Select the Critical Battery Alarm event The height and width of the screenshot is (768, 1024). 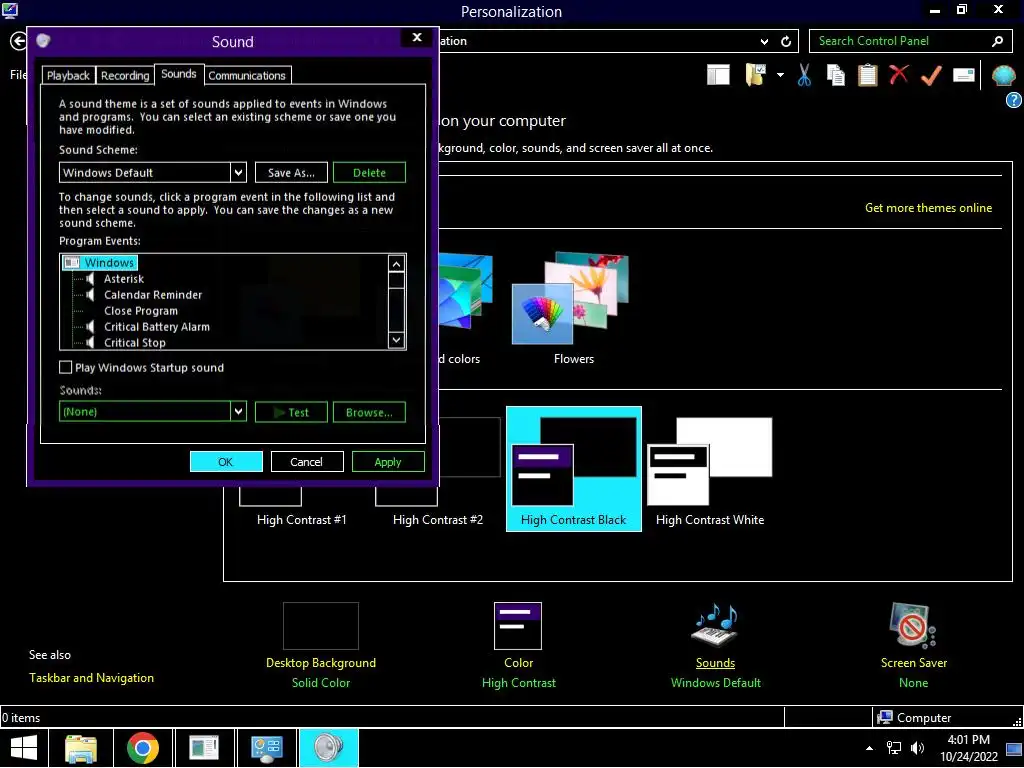(x=157, y=327)
